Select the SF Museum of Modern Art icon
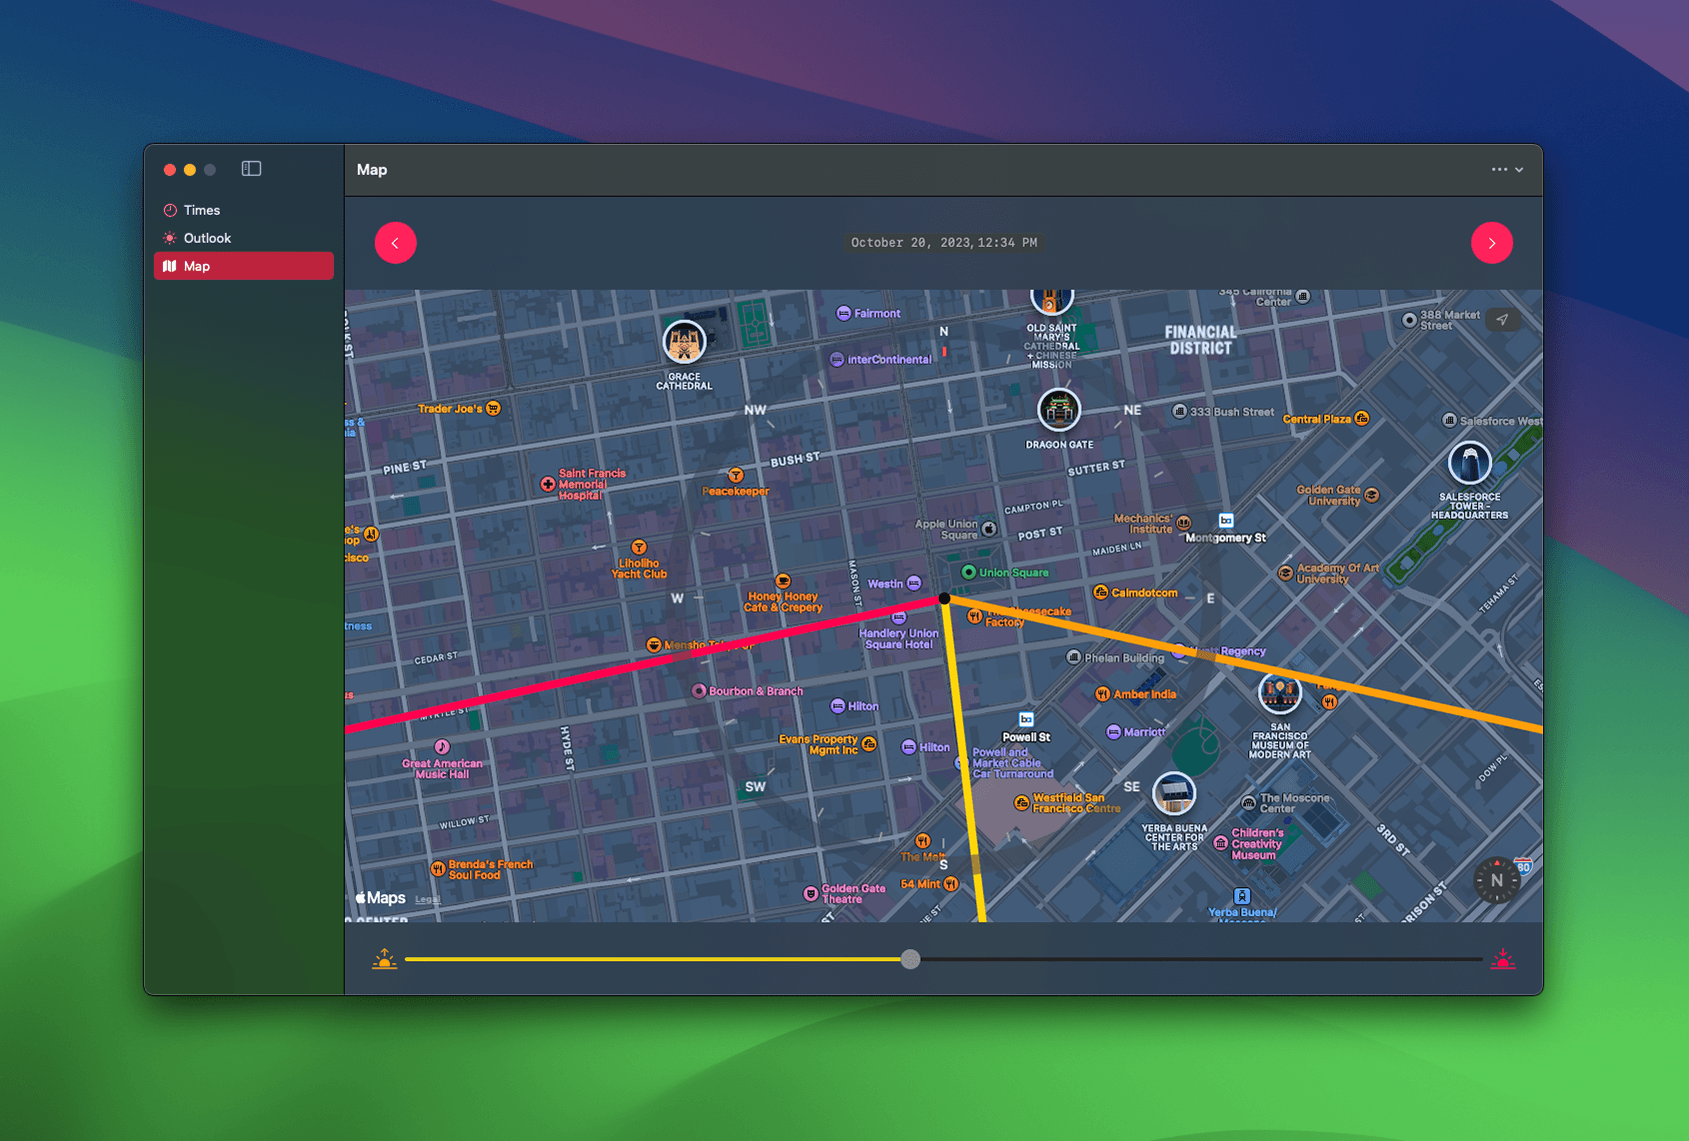 (x=1279, y=691)
